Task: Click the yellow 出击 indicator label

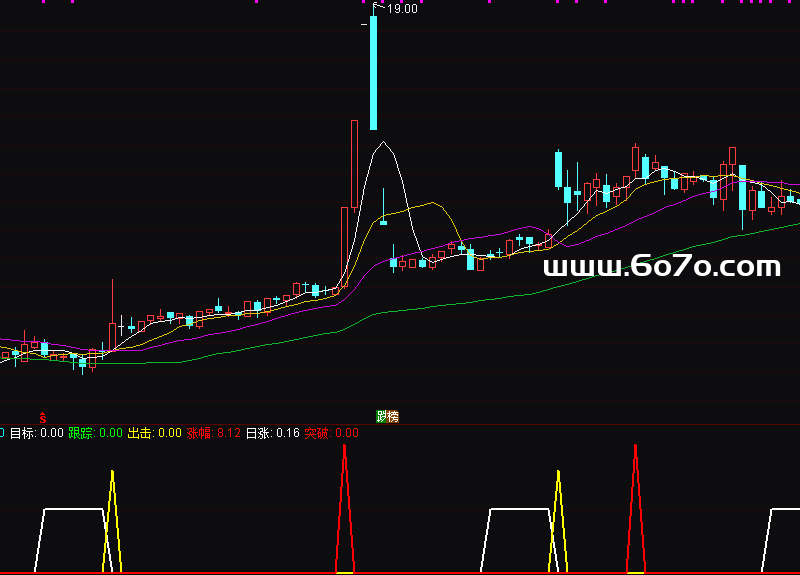Action: 155,433
